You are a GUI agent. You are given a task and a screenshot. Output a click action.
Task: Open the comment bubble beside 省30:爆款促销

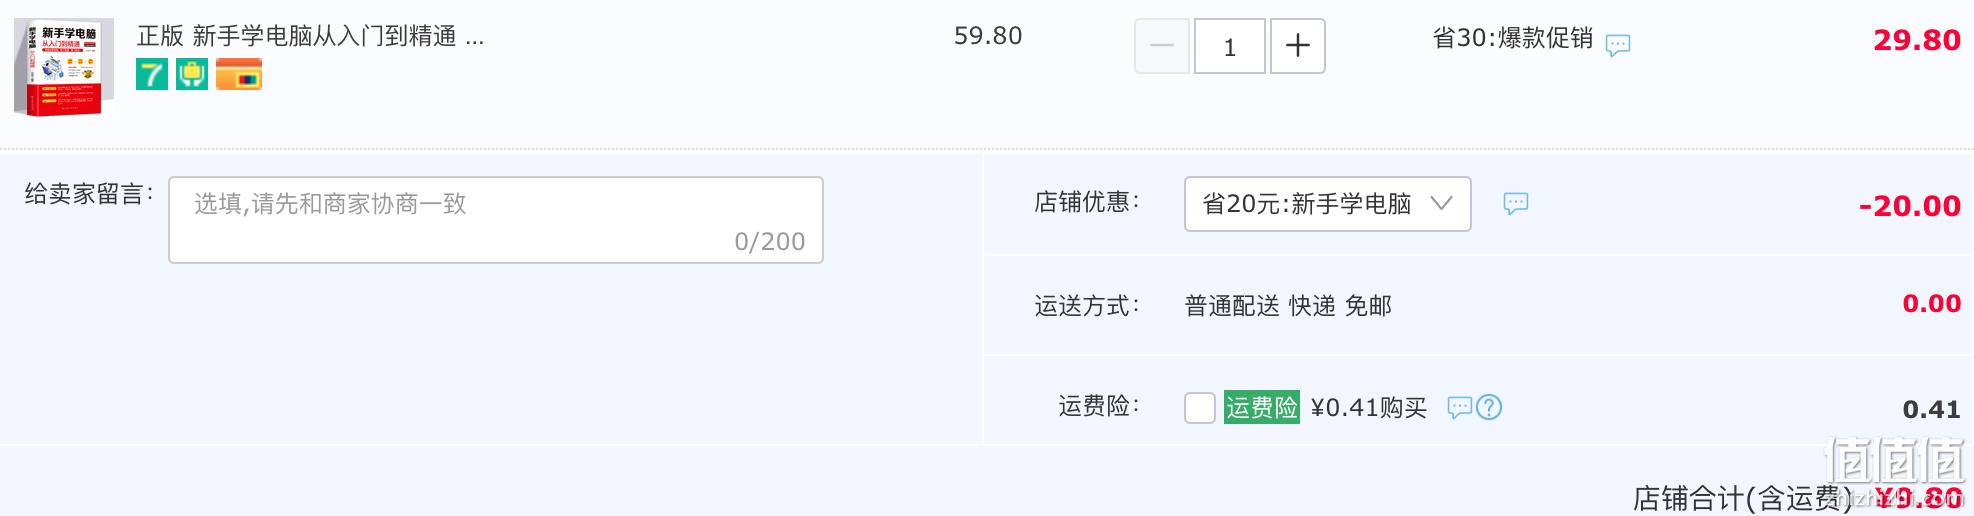pyautogui.click(x=1617, y=45)
